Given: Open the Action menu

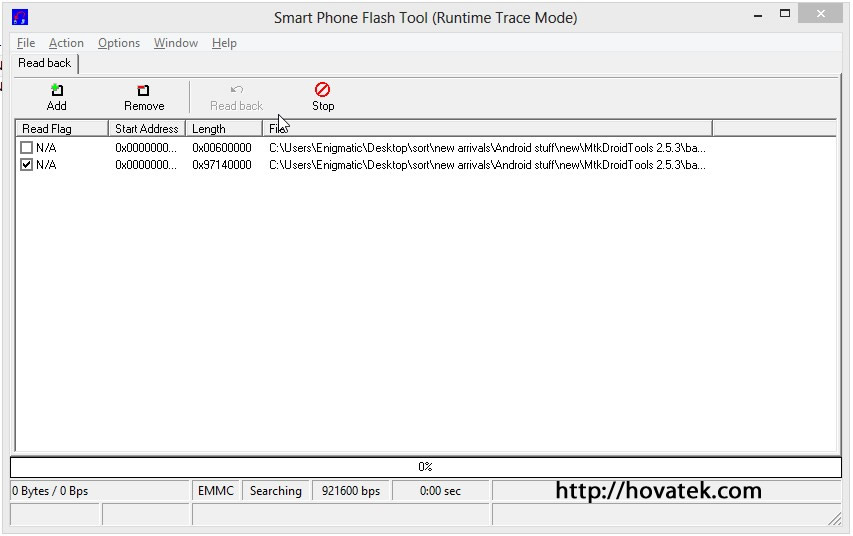Looking at the screenshot, I should click(x=66, y=43).
